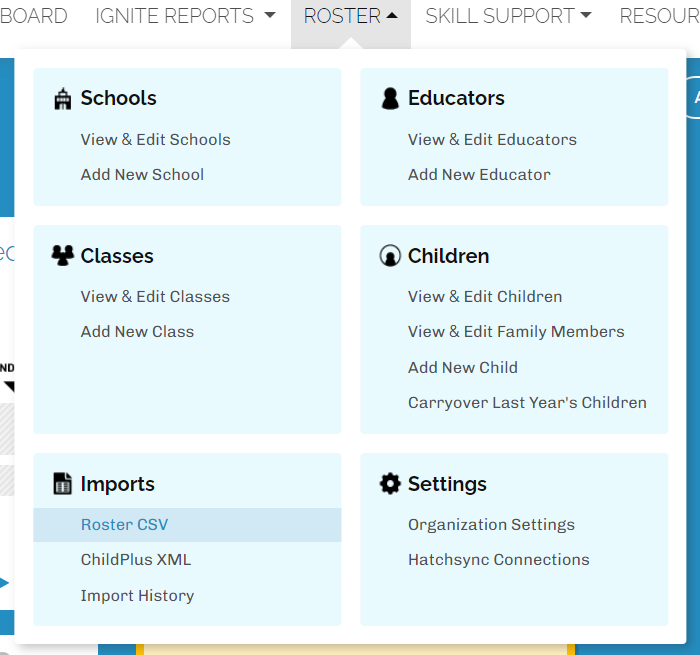
Task: Collapse the Roster dropdown menu
Action: 350,16
